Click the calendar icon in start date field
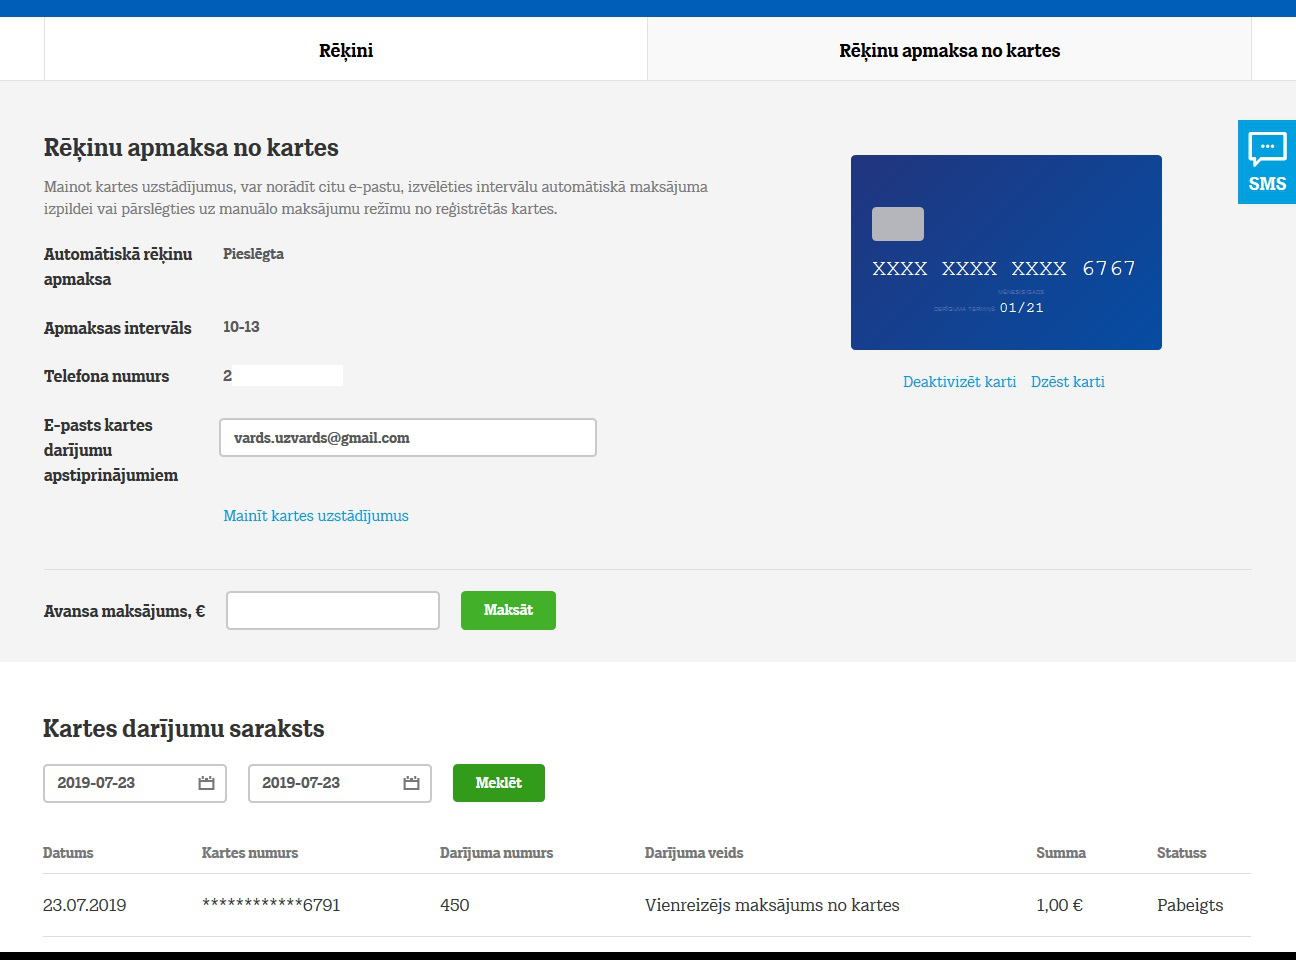 tap(206, 783)
